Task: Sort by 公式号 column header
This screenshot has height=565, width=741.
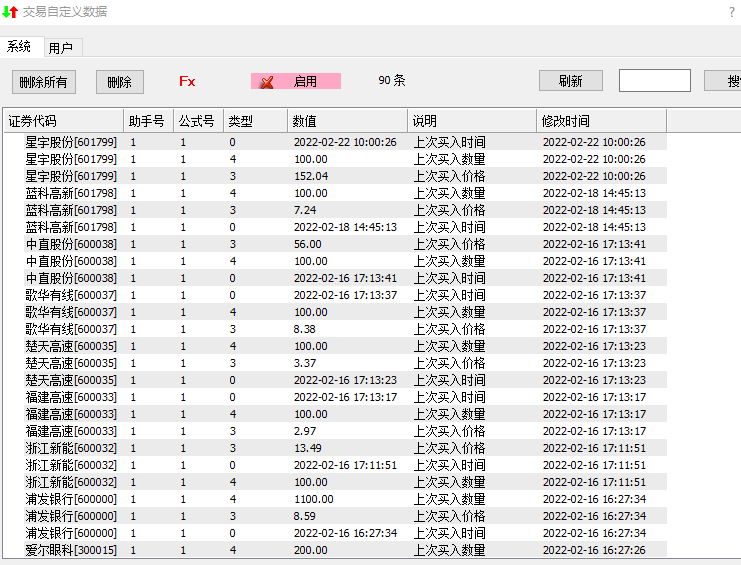Action: [x=196, y=121]
